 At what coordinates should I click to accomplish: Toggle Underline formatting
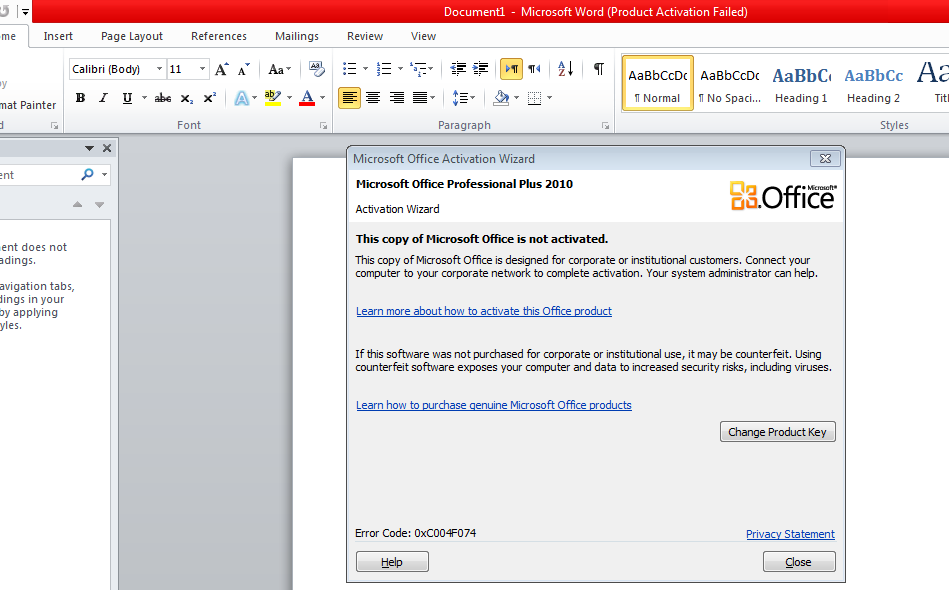(x=127, y=98)
